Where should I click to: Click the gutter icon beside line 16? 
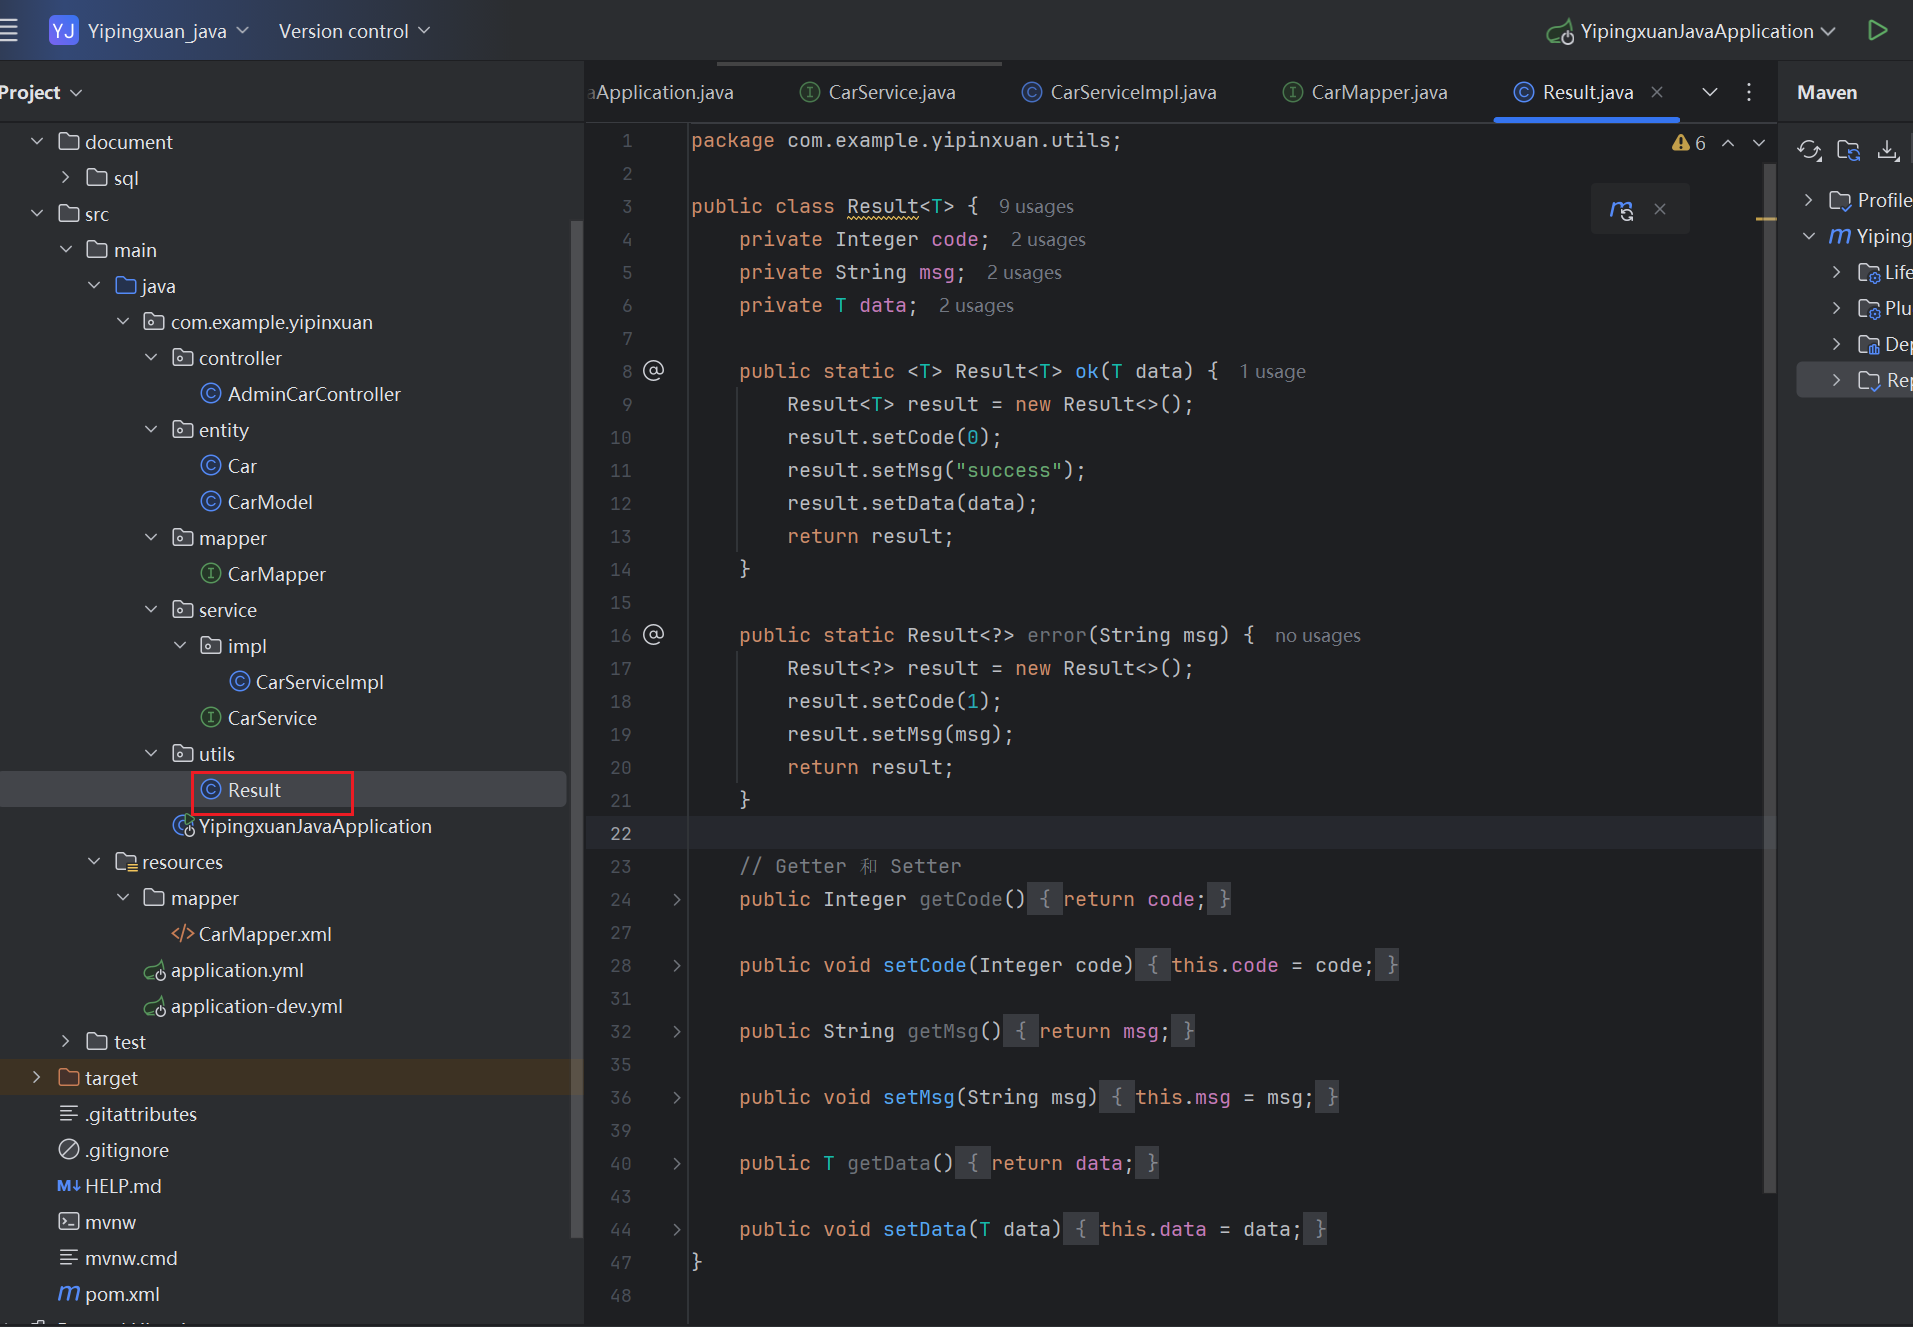click(653, 635)
